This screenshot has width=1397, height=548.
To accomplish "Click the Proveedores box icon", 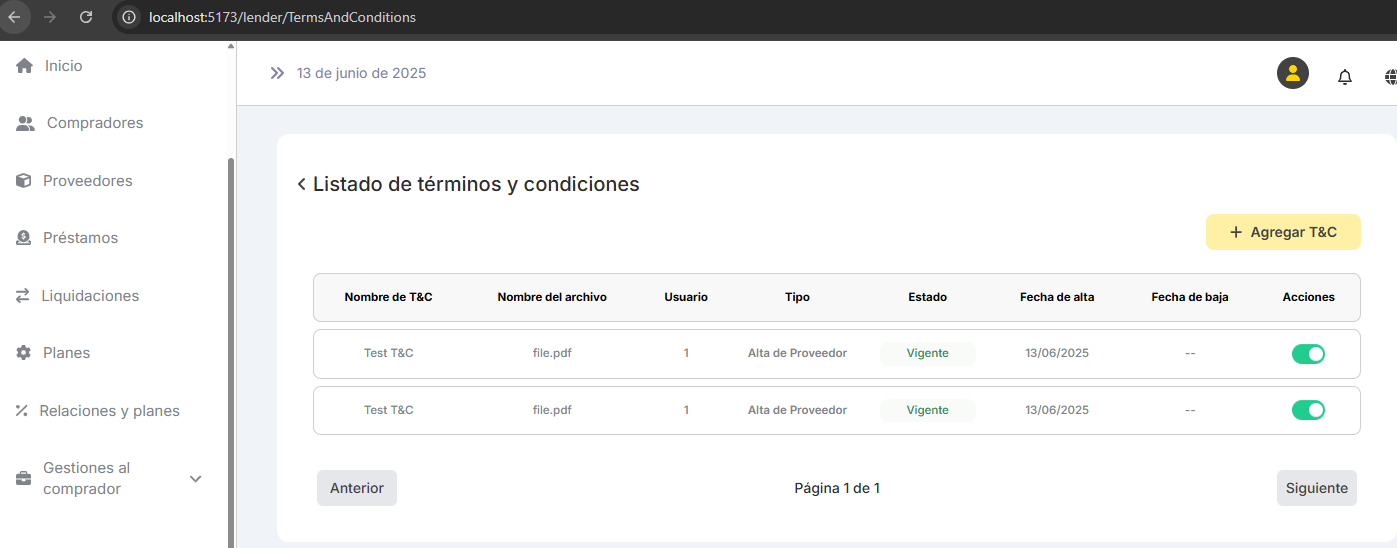I will [24, 181].
